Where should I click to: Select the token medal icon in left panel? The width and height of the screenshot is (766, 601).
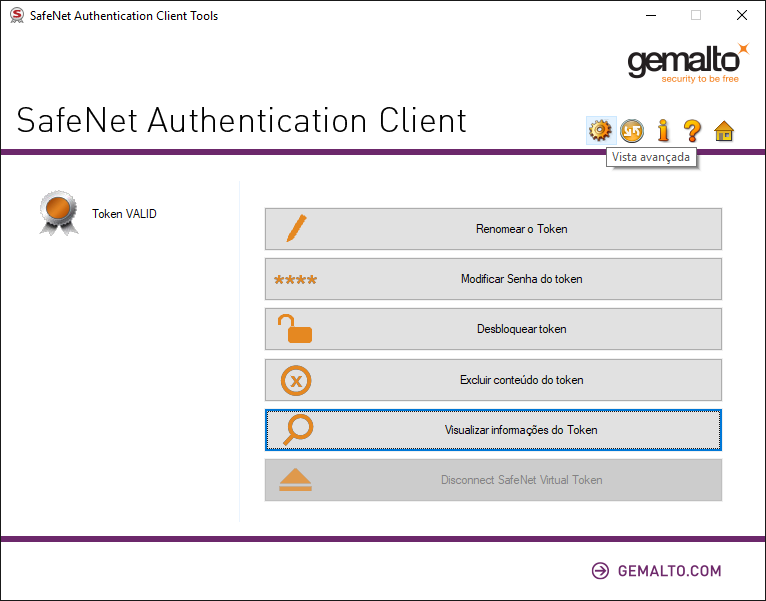pyautogui.click(x=58, y=213)
